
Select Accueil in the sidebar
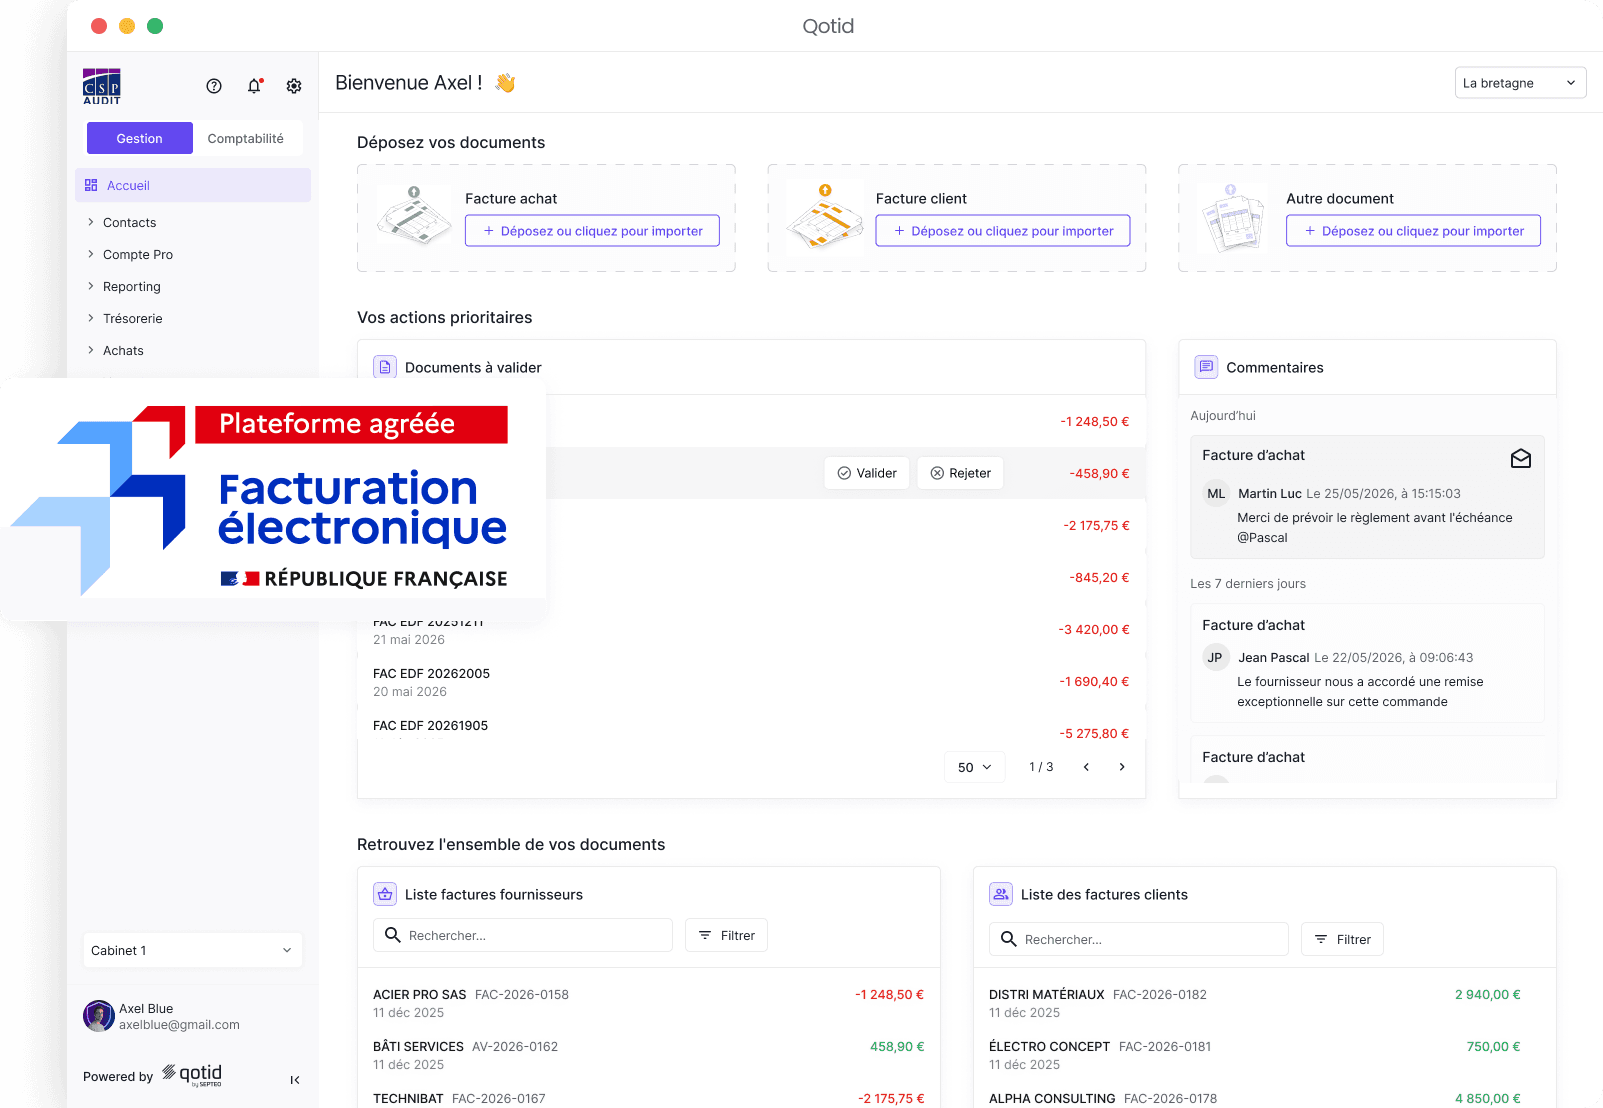(x=193, y=185)
